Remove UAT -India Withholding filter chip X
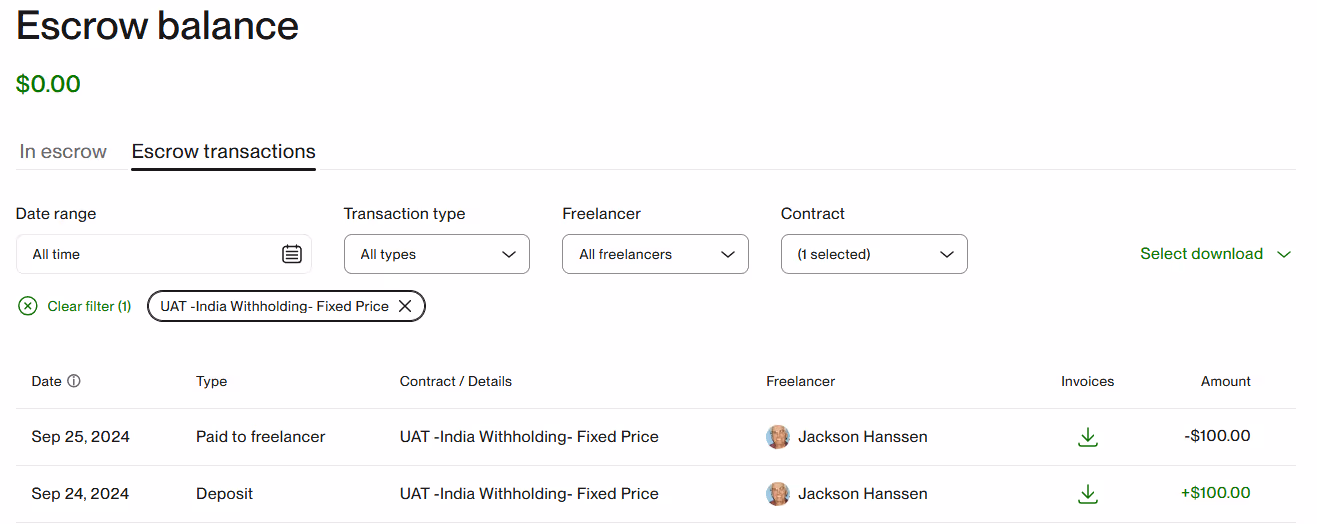Screen dimensions: 1317x524 (405, 306)
